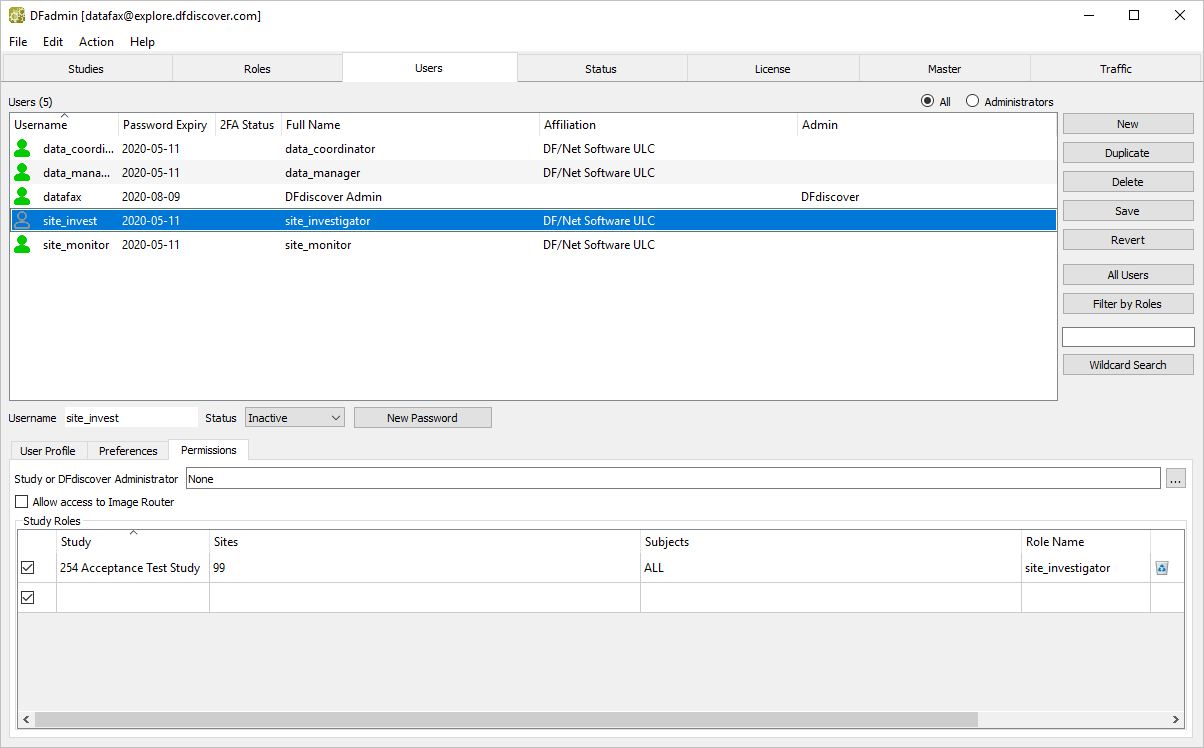The image size is (1204, 748).
Task: Click the green user icon for data_coordinator
Action: [22, 149]
